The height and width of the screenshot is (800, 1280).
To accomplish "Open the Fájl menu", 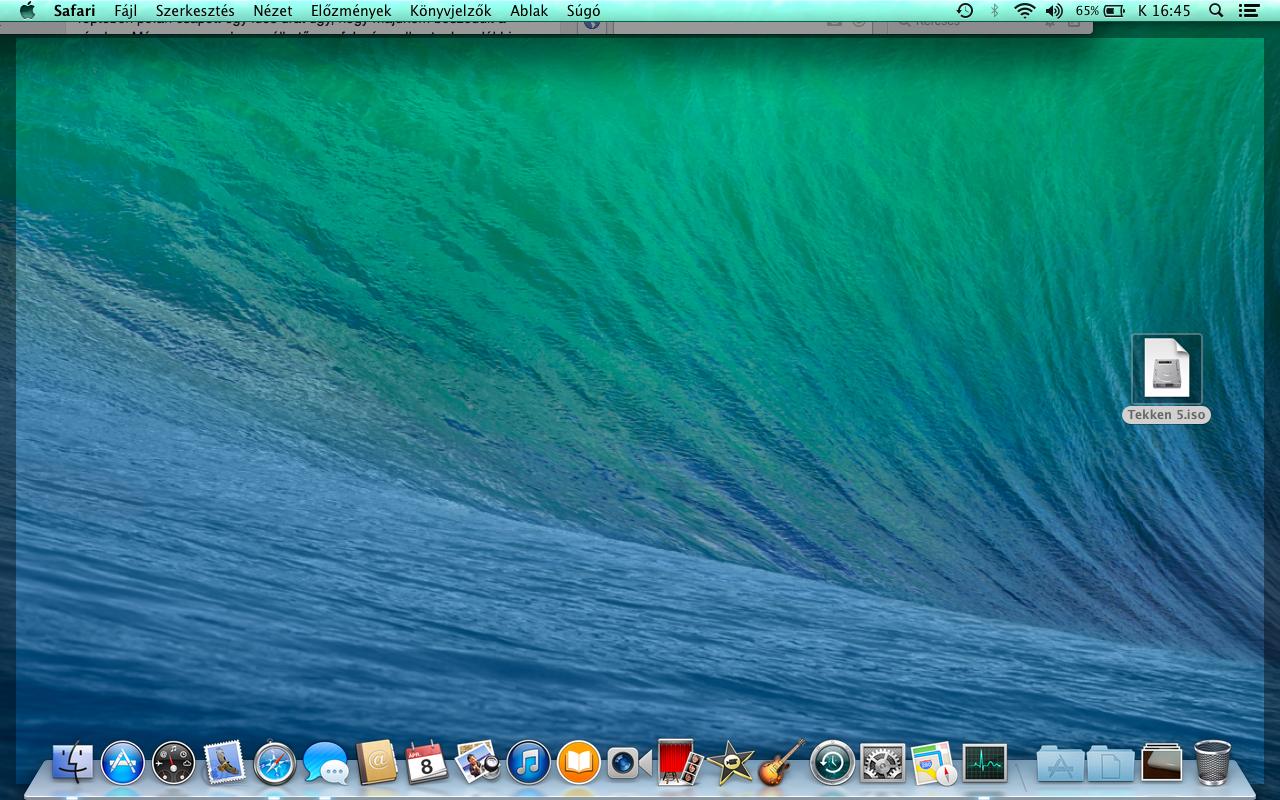I will [x=125, y=10].
